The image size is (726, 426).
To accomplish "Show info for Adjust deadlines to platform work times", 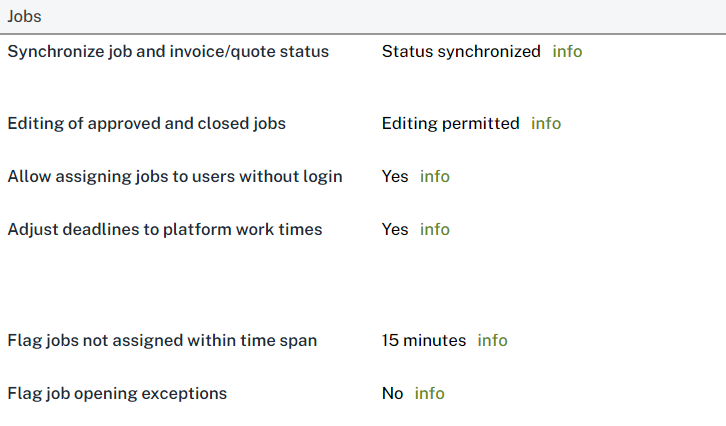I will click(435, 229).
